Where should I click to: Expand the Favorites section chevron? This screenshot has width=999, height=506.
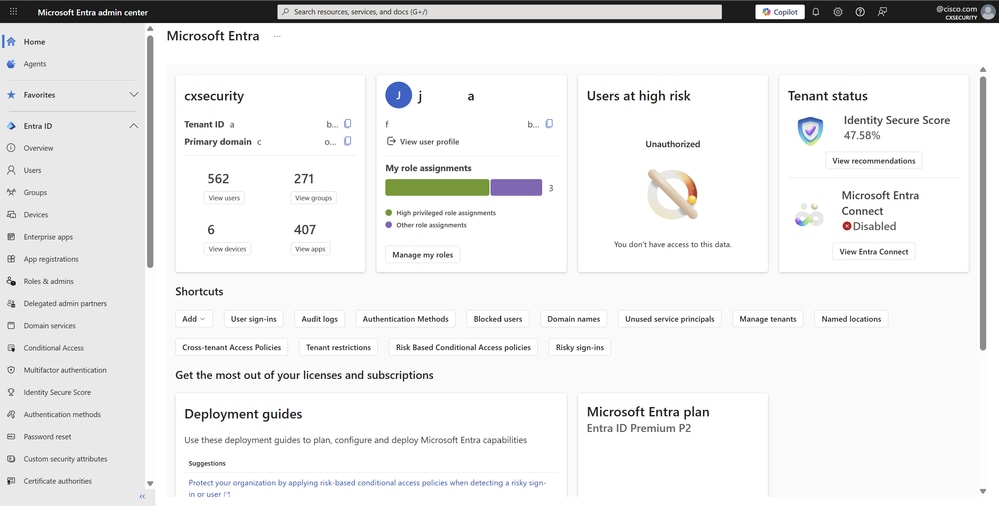coord(134,95)
